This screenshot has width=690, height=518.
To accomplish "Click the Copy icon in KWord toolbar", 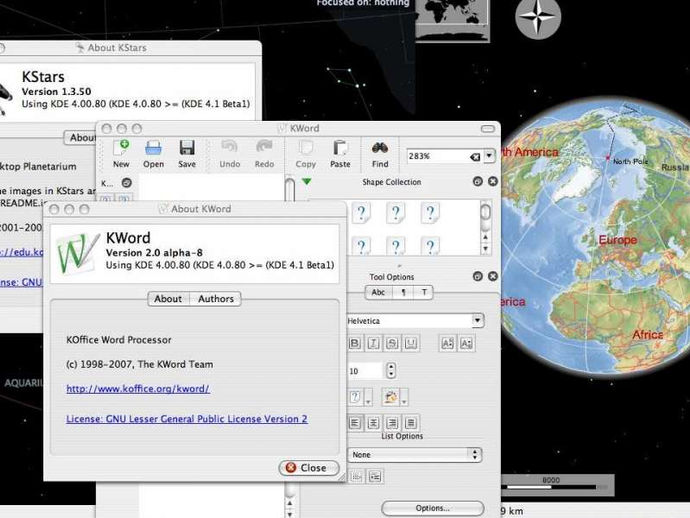I will [x=305, y=148].
